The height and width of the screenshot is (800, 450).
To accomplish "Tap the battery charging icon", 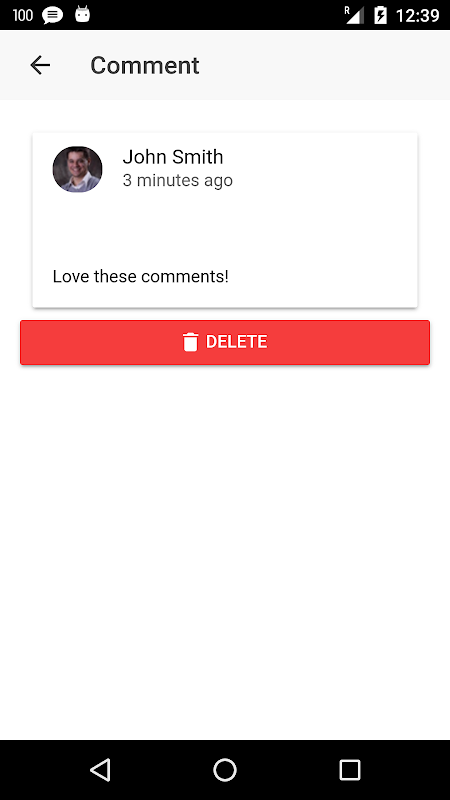I will tap(381, 15).
